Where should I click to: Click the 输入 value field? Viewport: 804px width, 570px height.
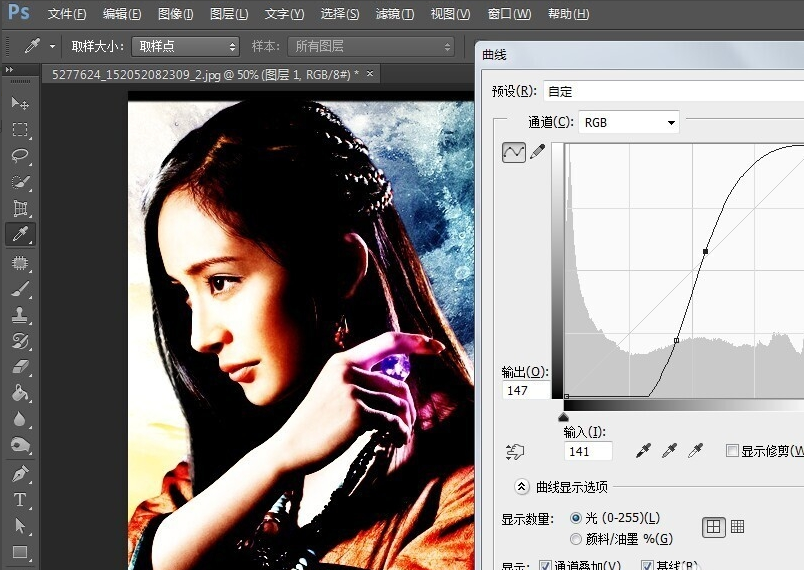pyautogui.click(x=588, y=451)
